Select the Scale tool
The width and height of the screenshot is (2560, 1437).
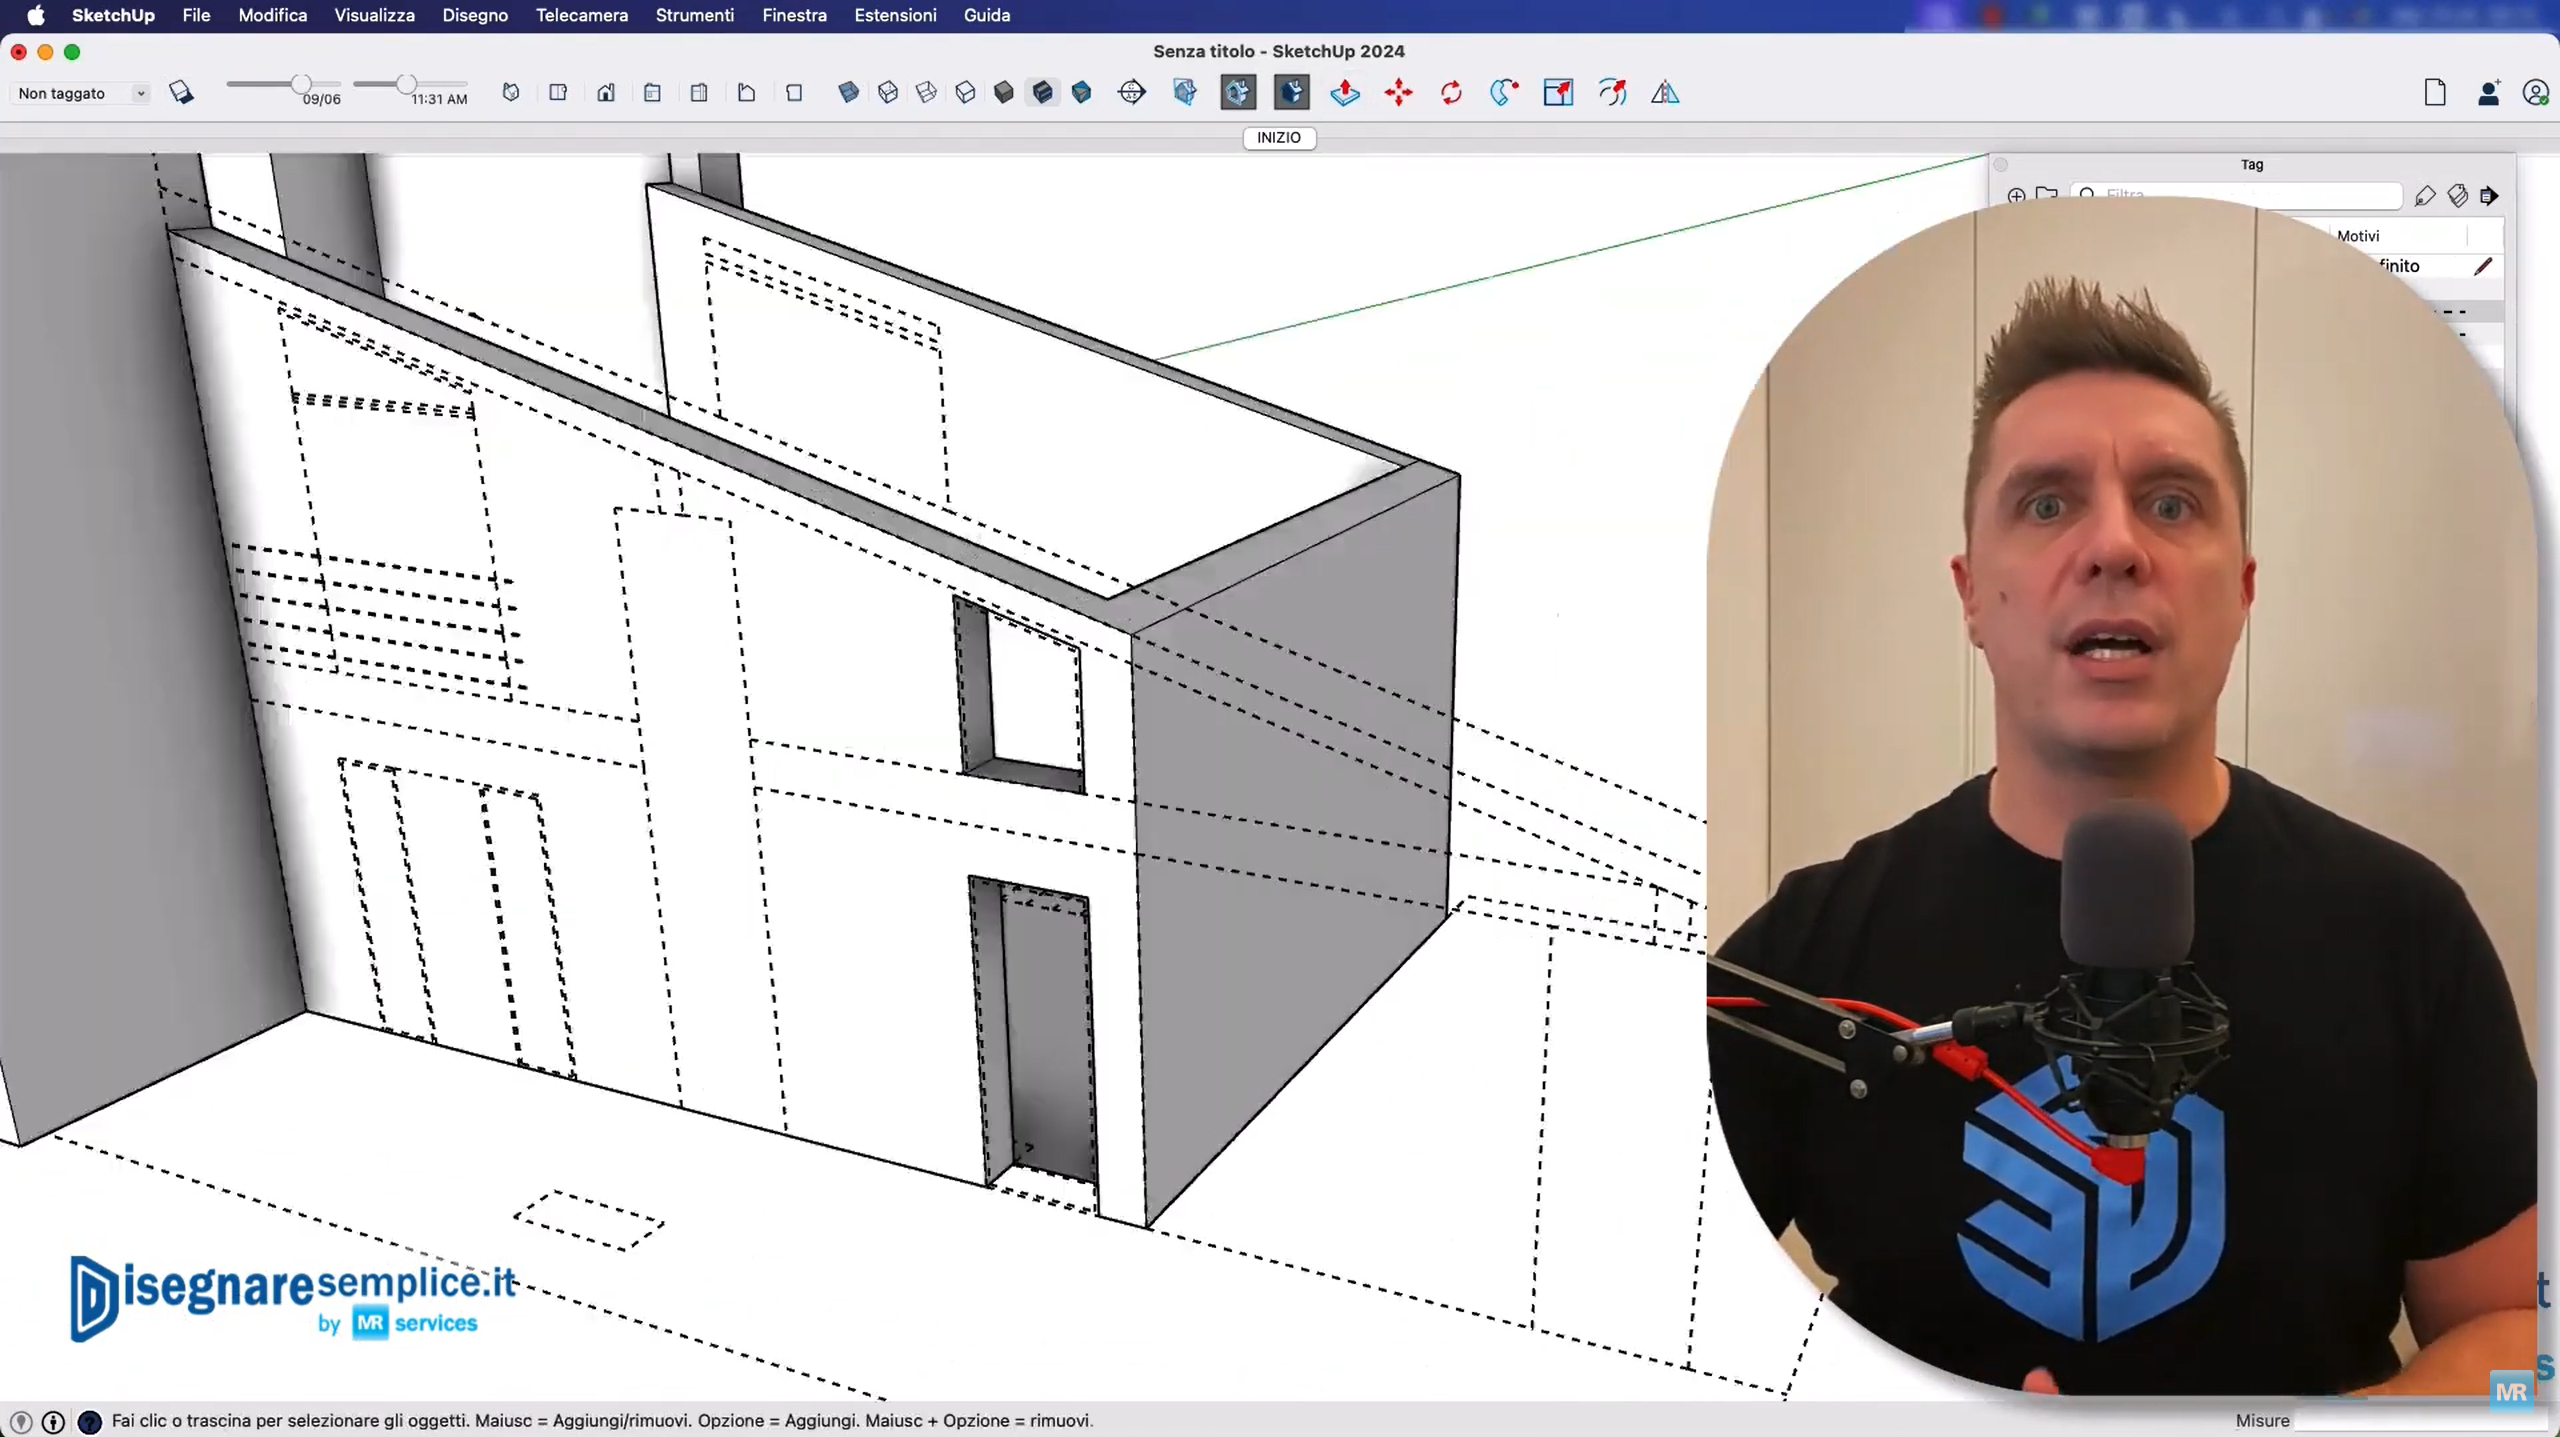pos(1558,93)
